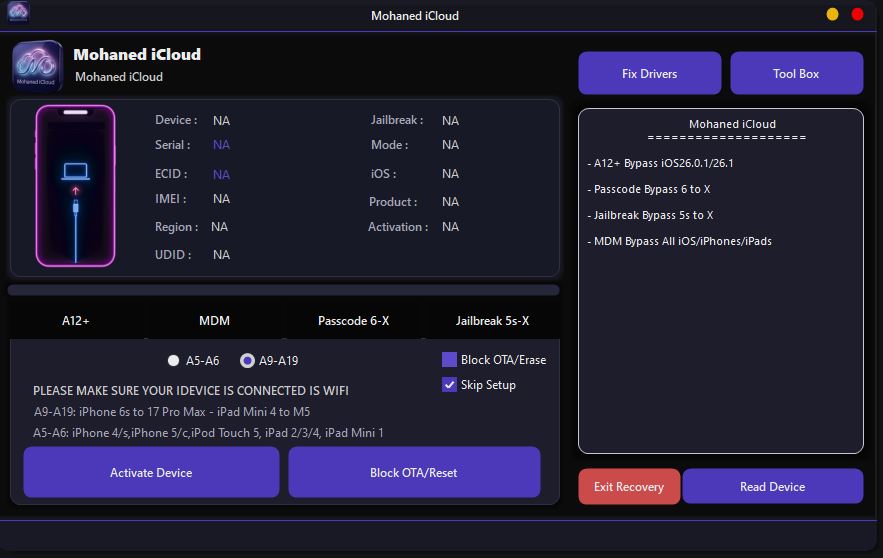
Task: Click the 'A9-A19: iPhone 6s to 17 Pro Max' line
Action: point(172,412)
